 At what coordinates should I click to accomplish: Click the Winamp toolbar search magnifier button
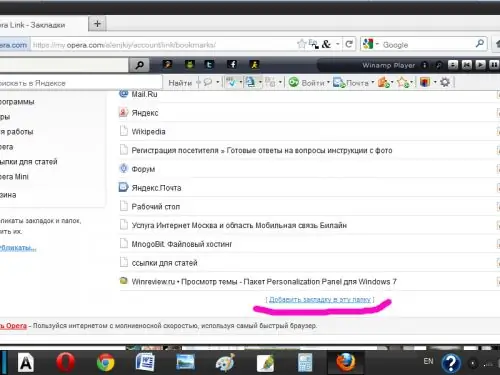139,65
